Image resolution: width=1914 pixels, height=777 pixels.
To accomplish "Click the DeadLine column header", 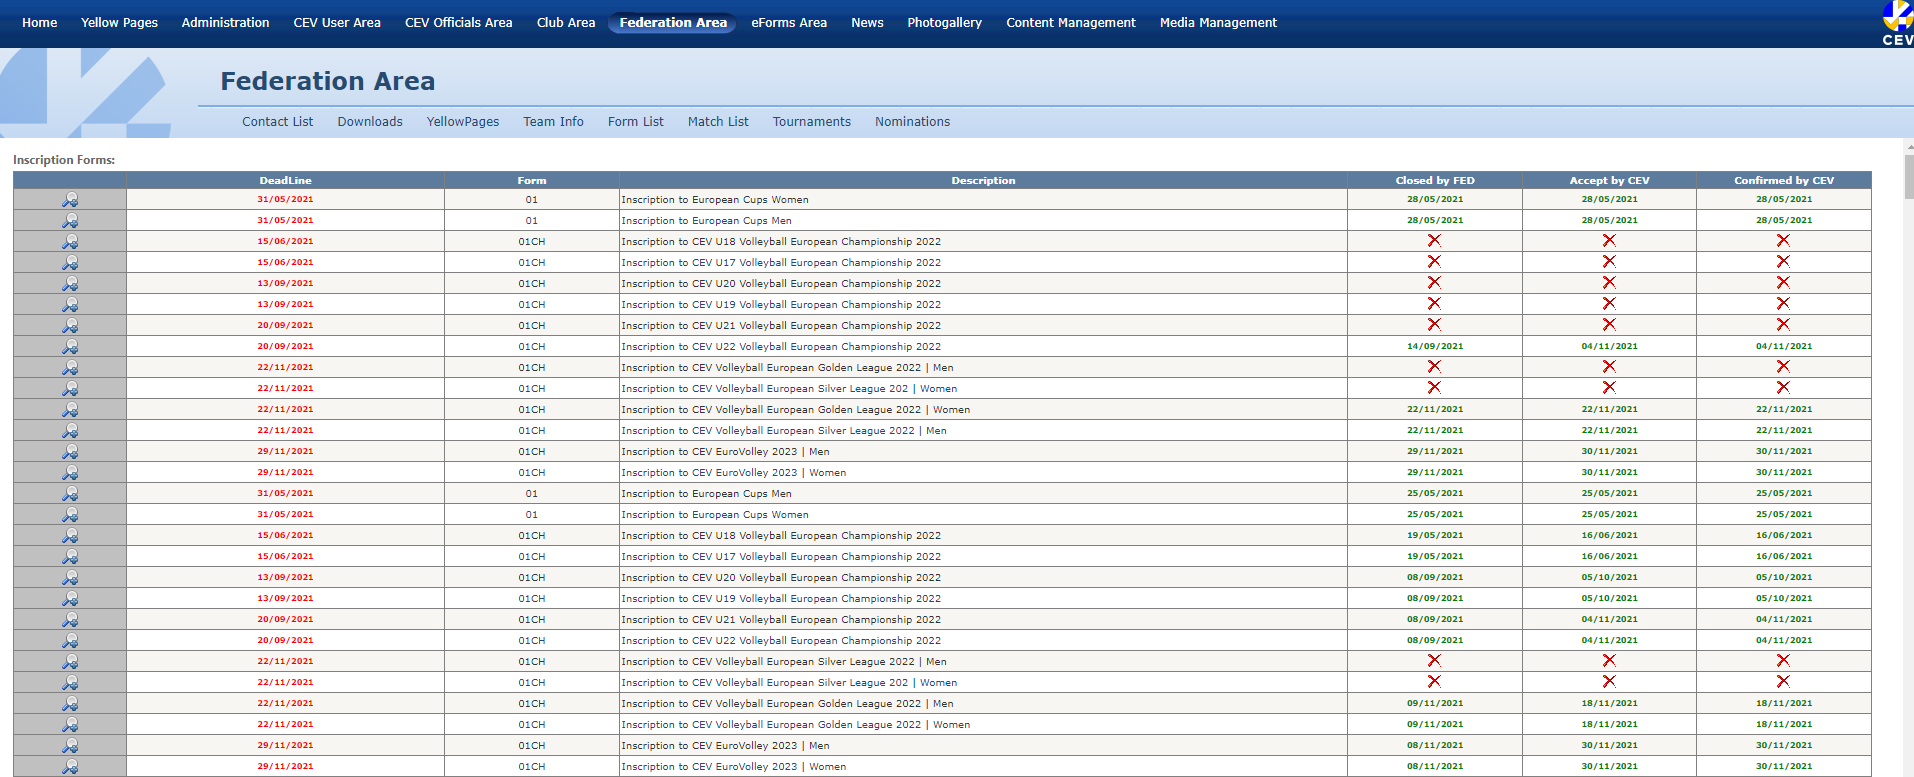I will click(285, 180).
